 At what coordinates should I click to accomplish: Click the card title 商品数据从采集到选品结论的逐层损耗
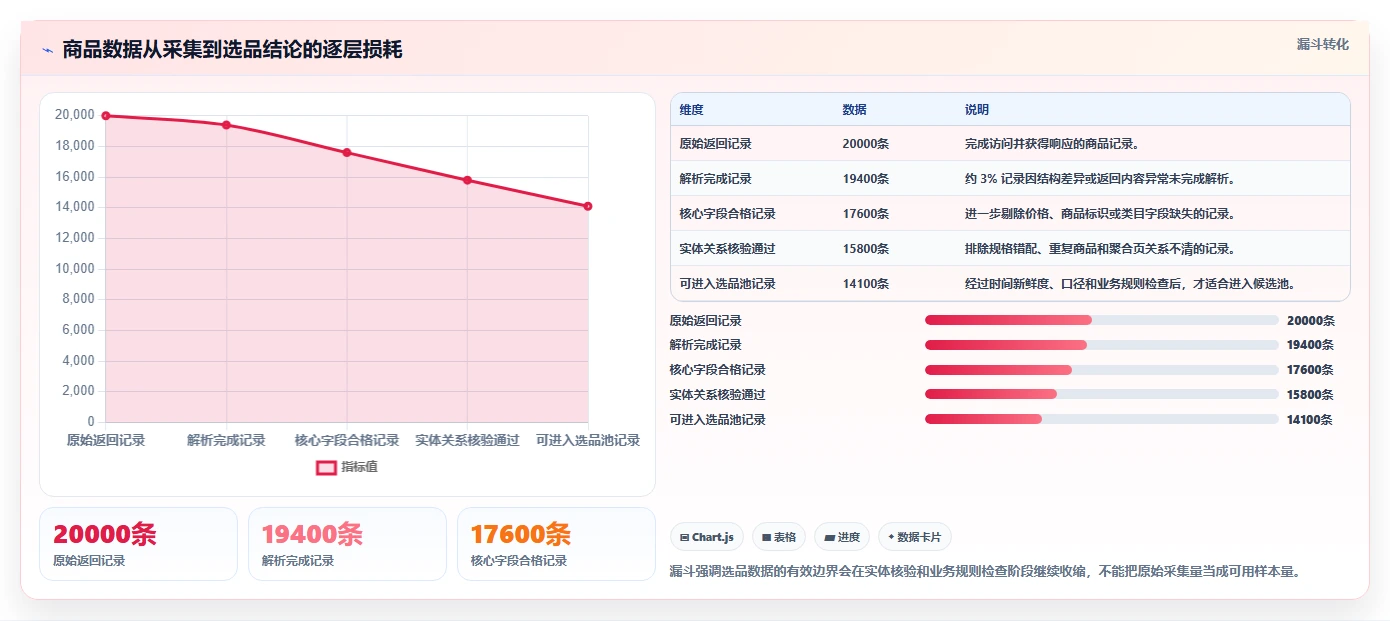pos(232,50)
